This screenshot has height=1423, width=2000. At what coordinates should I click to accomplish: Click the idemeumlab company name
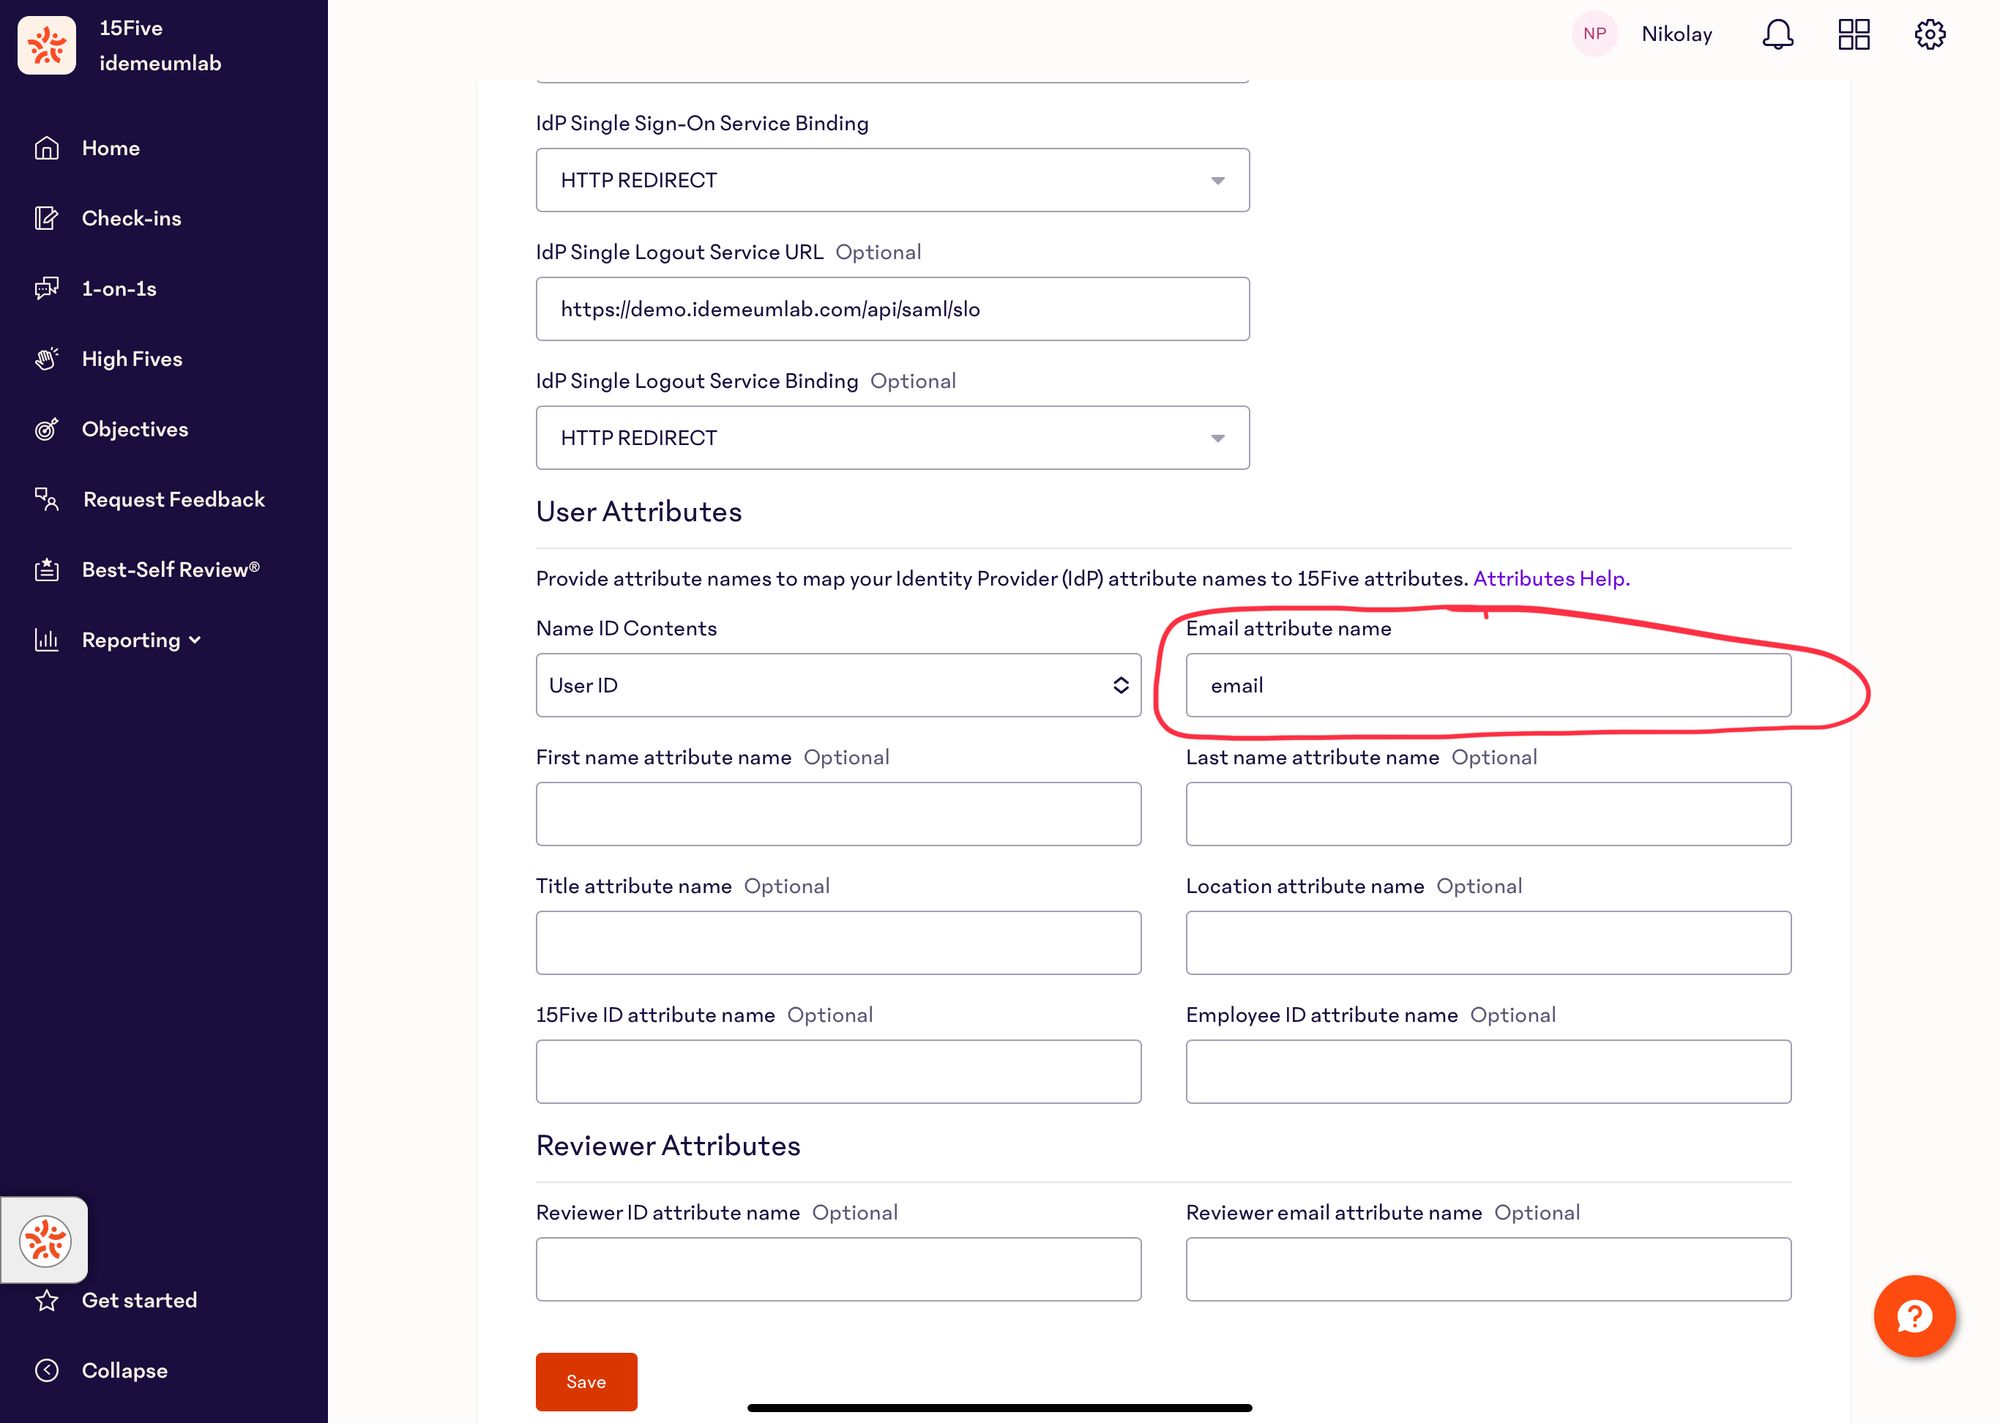pyautogui.click(x=160, y=63)
